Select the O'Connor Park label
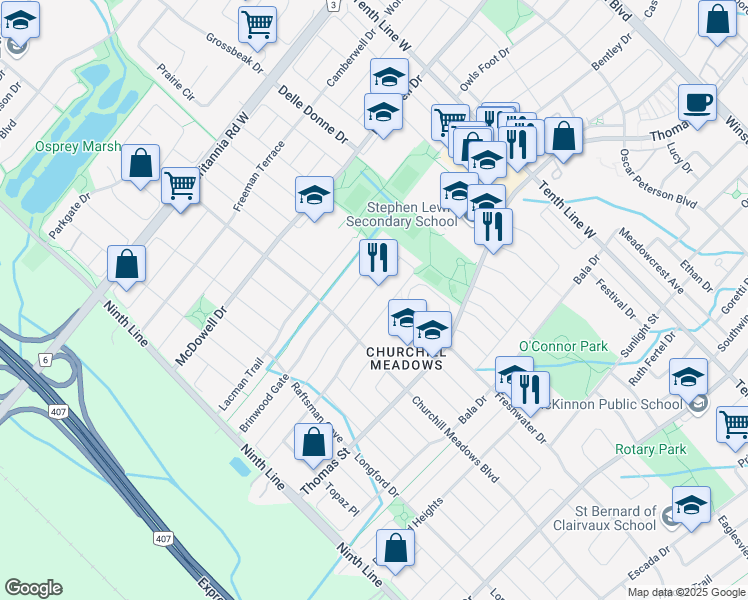The image size is (748, 600). click(x=563, y=346)
